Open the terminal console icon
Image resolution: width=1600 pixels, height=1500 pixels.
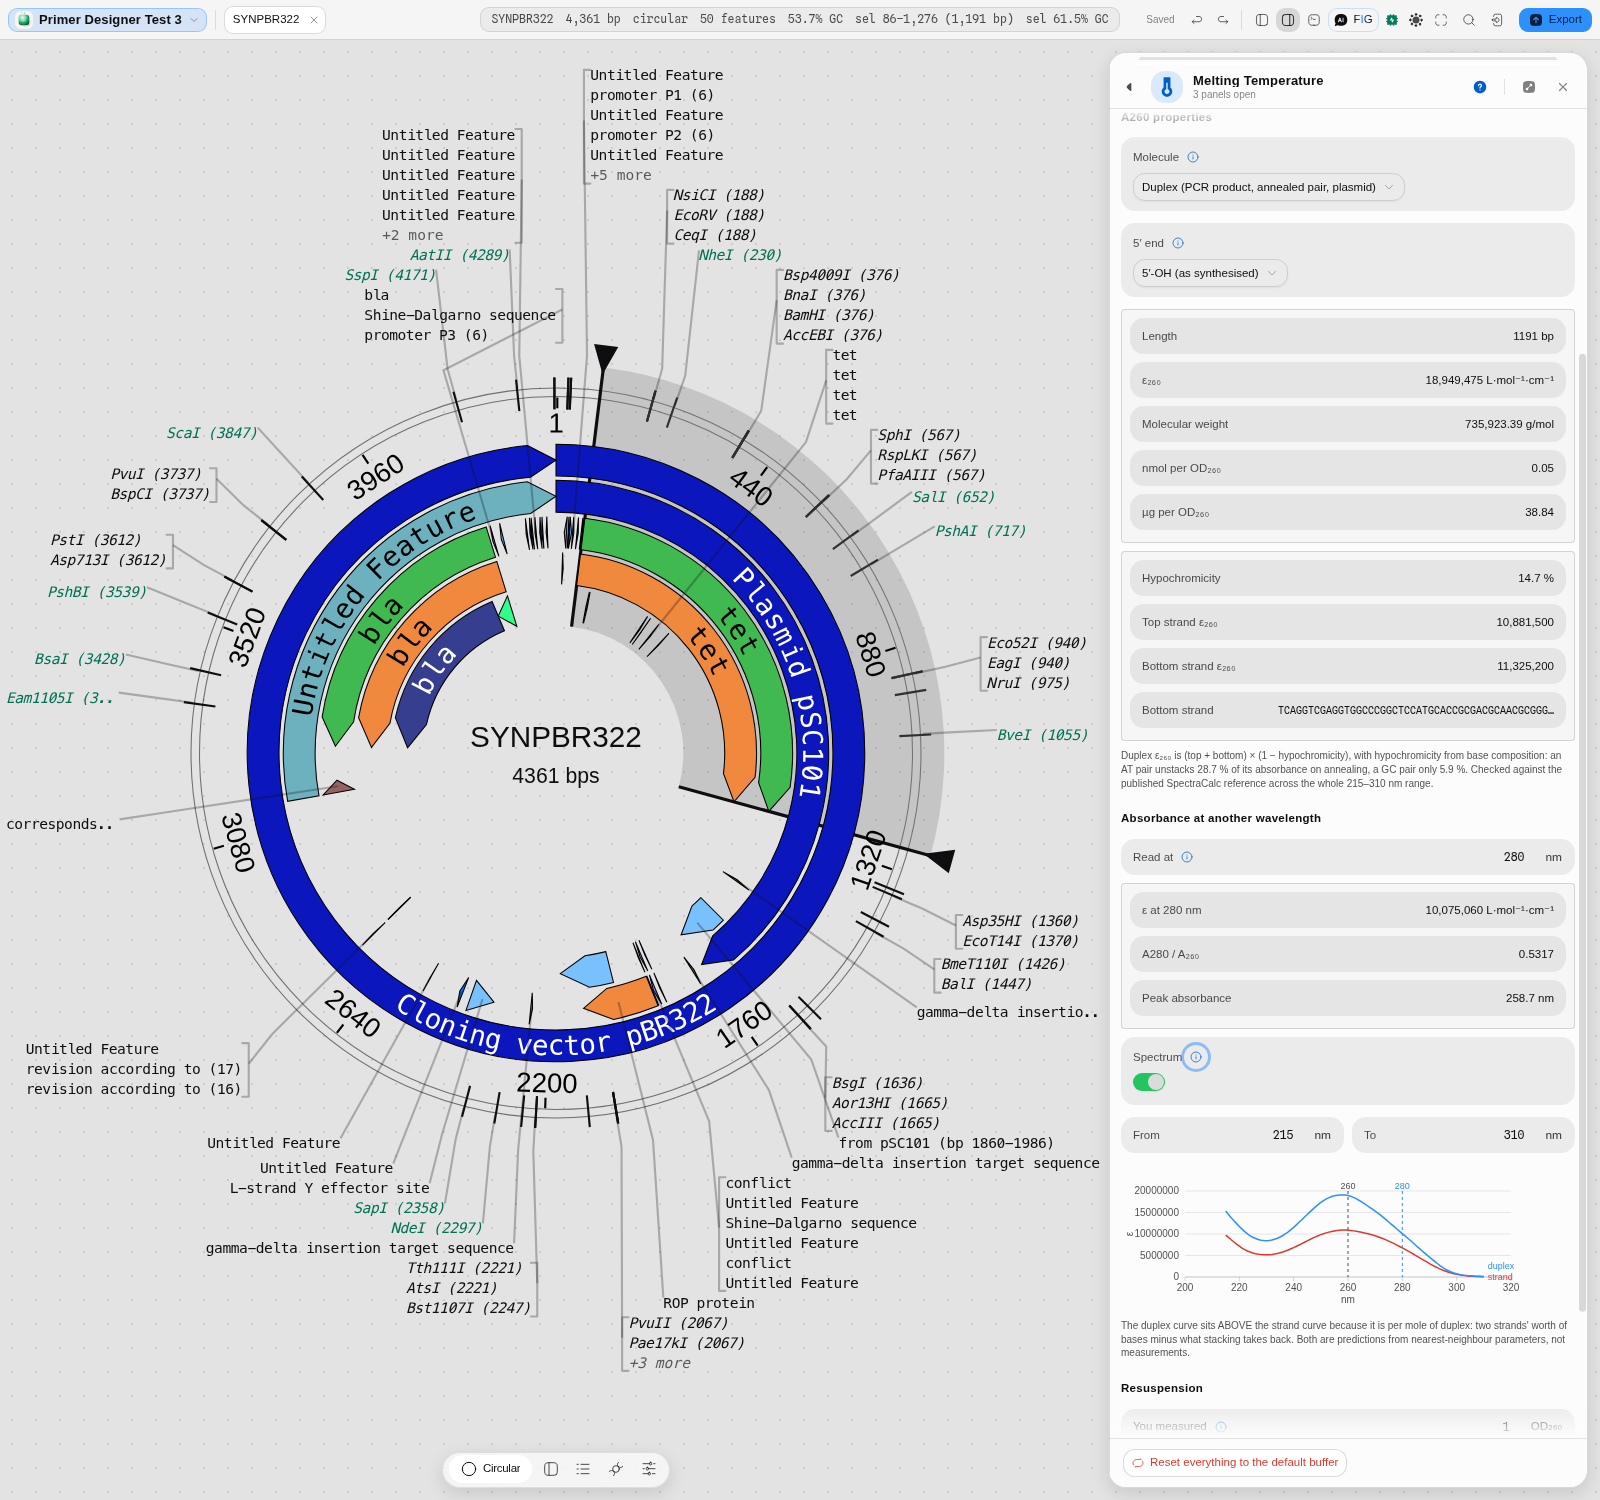(x=1314, y=20)
